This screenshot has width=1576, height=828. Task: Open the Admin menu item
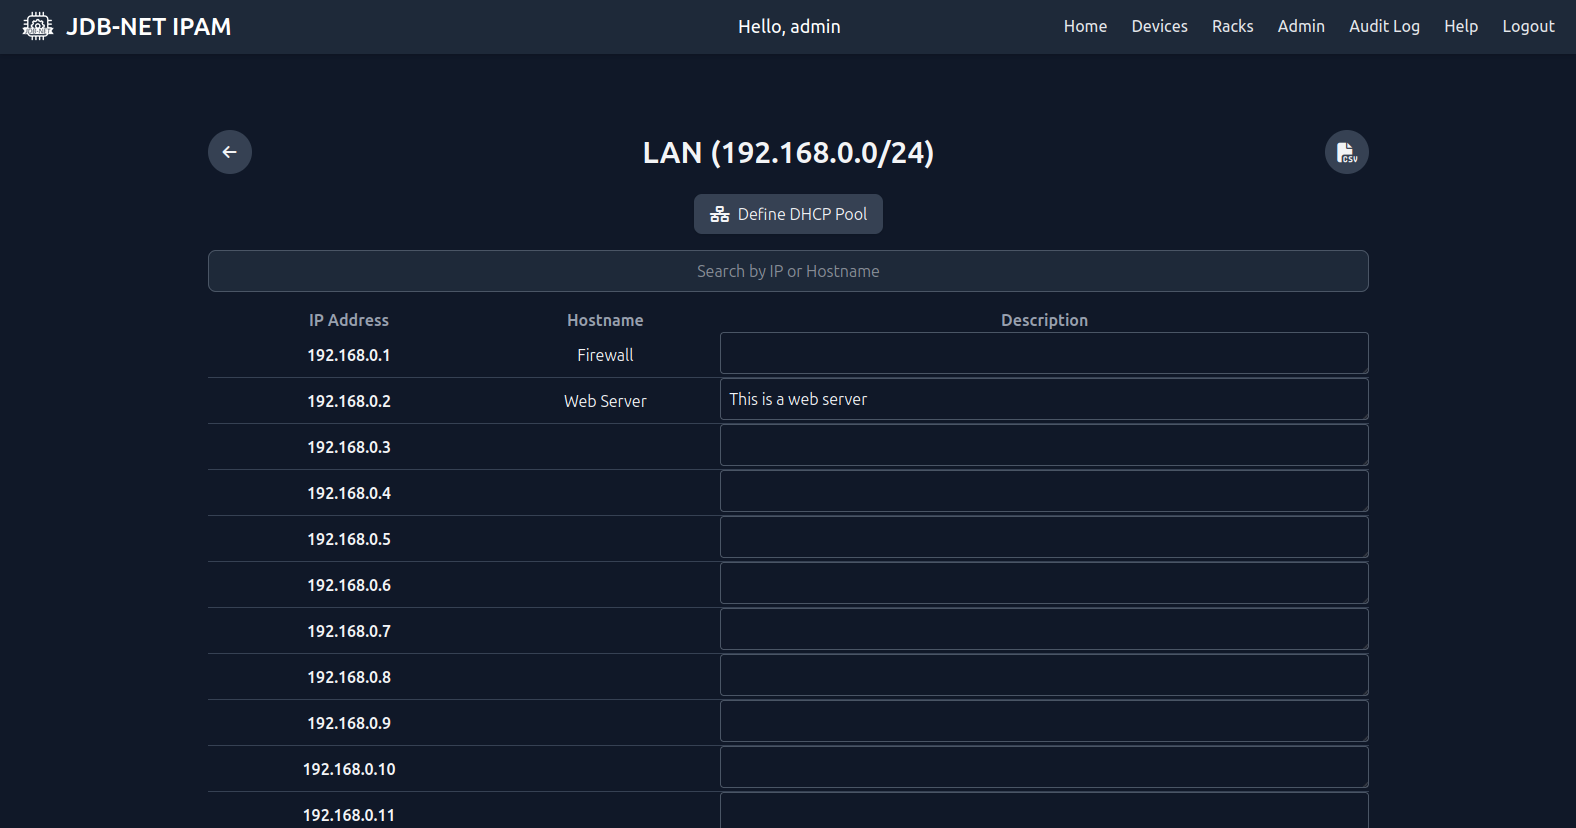[x=1301, y=26]
